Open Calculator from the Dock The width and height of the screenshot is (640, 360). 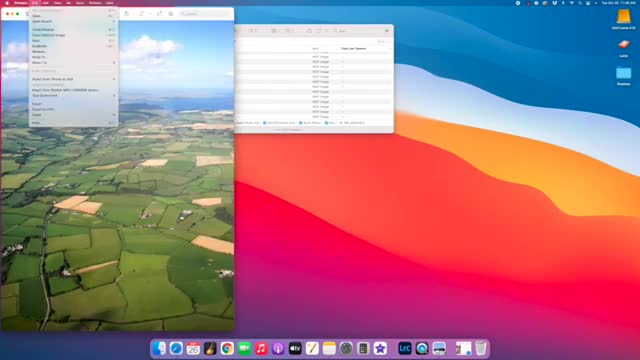(363, 348)
